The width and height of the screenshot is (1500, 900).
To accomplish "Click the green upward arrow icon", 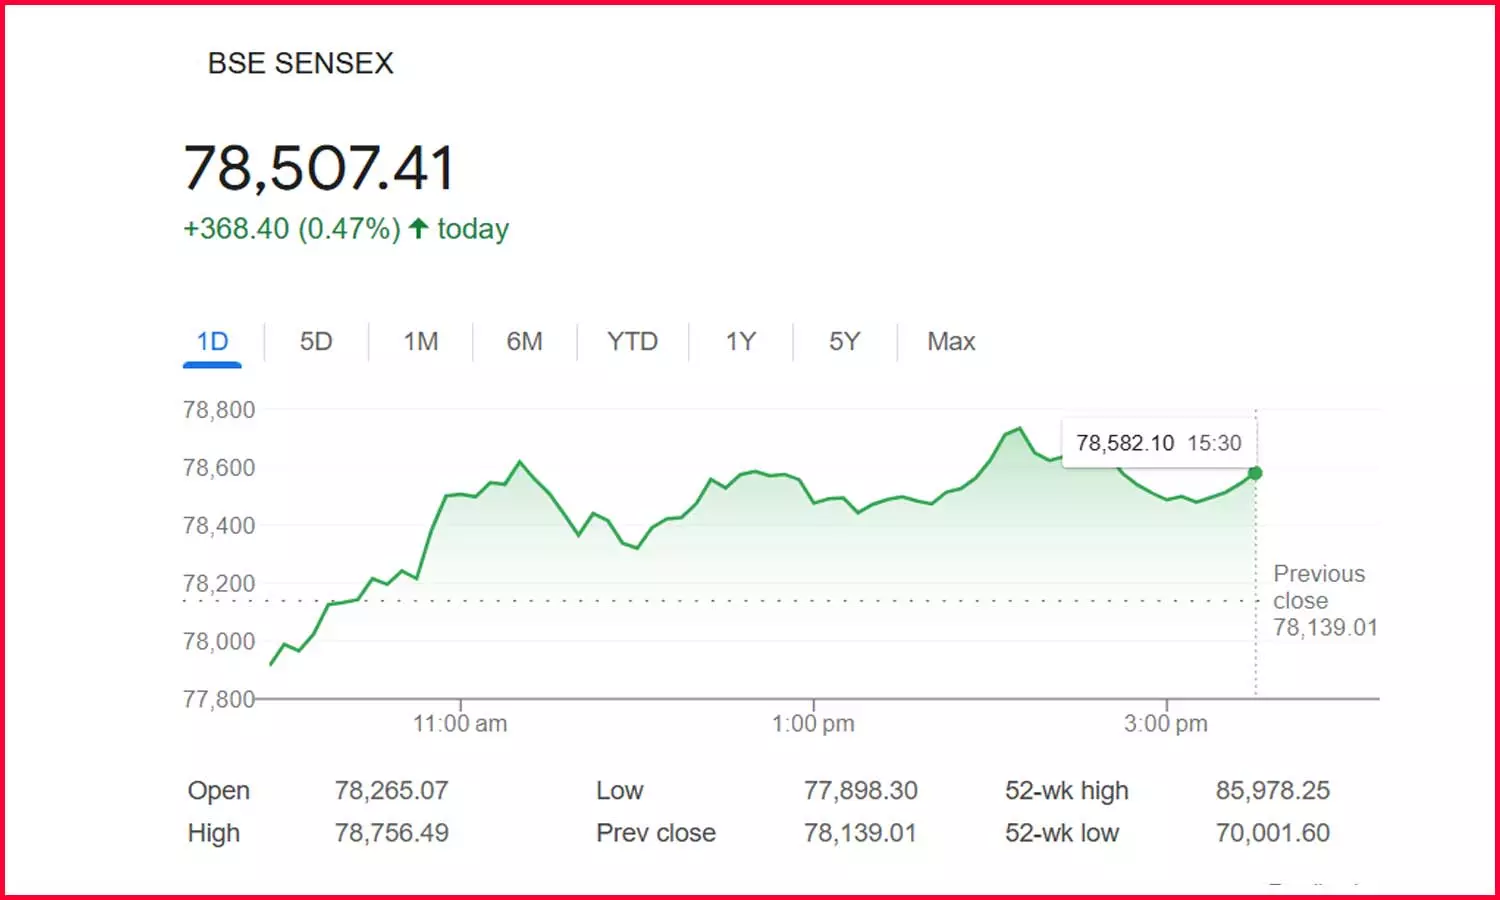I will click(419, 229).
